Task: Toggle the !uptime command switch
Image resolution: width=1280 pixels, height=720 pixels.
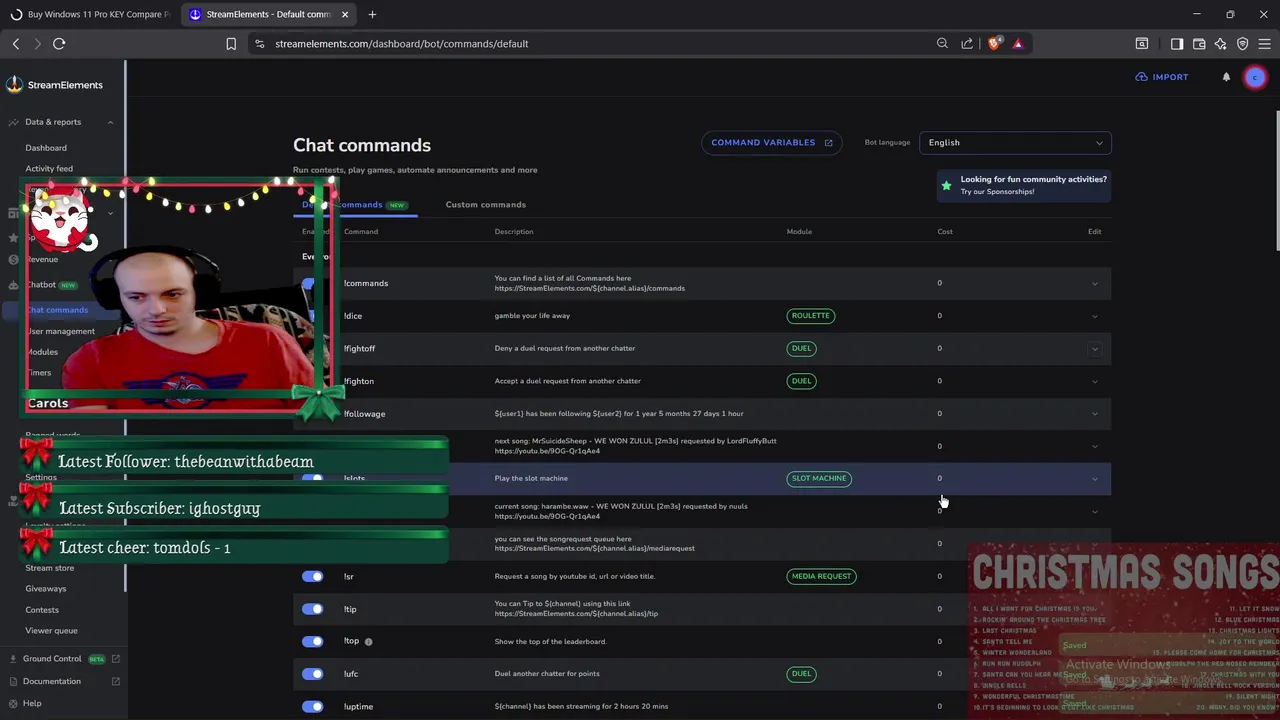Action: point(313,707)
